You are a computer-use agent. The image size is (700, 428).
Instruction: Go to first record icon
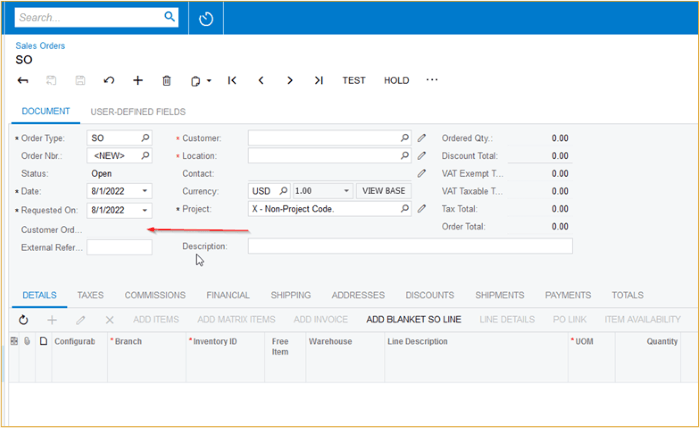[232, 80]
